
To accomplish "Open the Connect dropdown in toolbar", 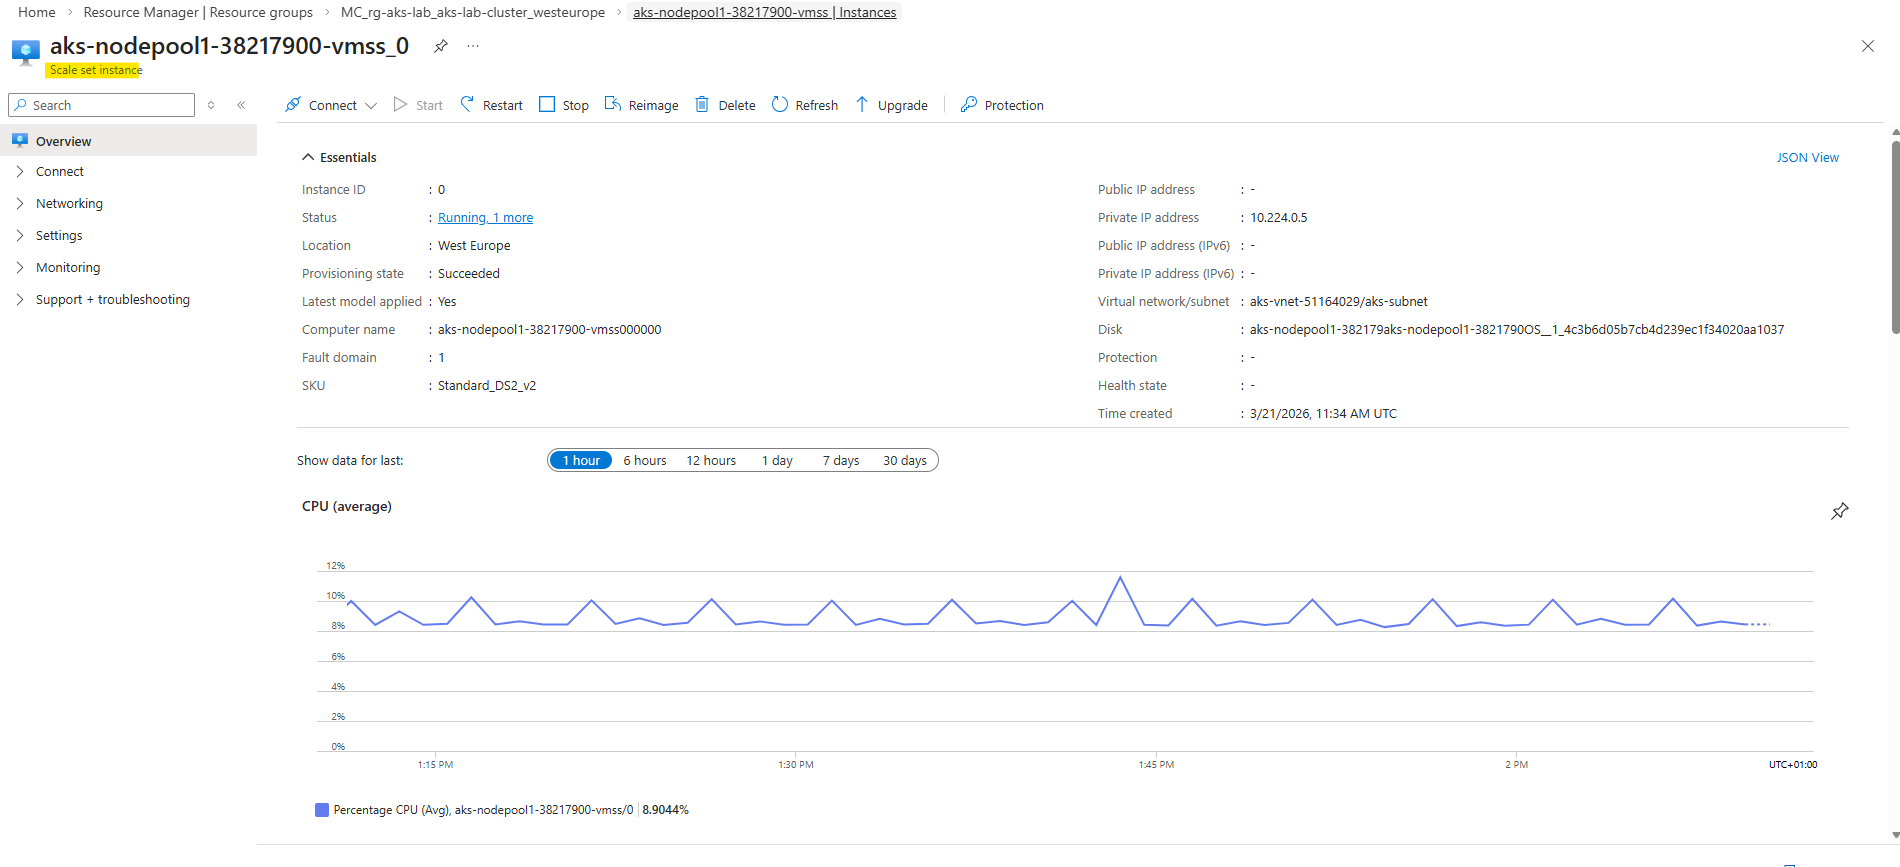I will pos(331,105).
